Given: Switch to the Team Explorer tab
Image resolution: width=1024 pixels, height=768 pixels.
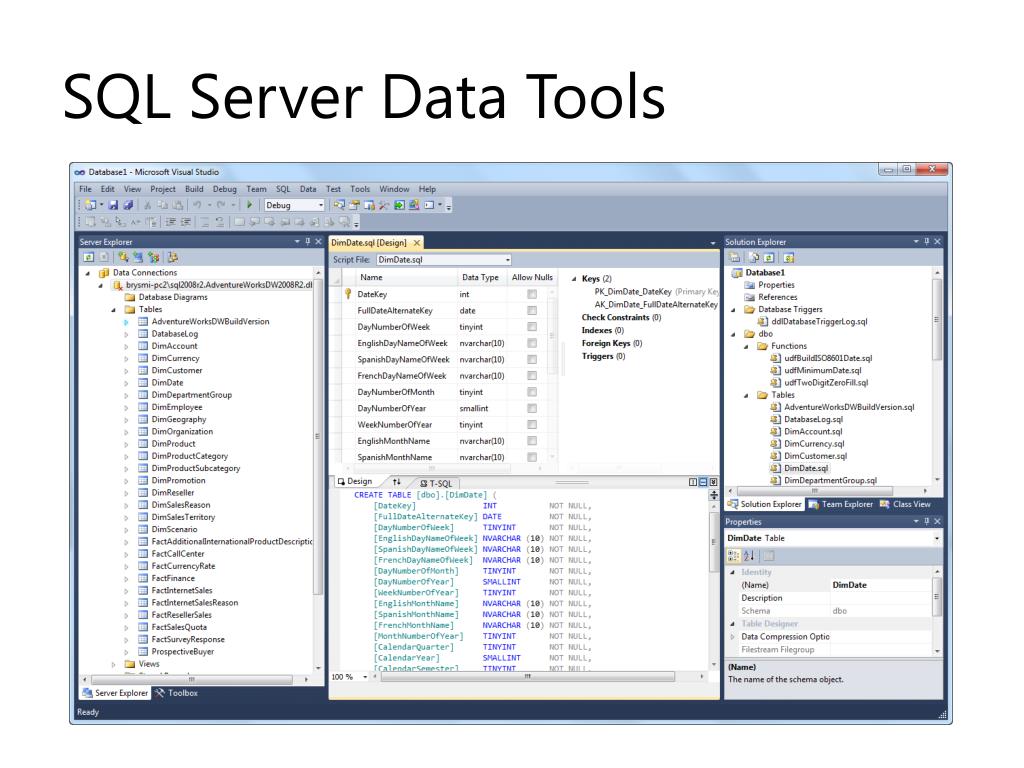Looking at the screenshot, I should (x=841, y=504).
